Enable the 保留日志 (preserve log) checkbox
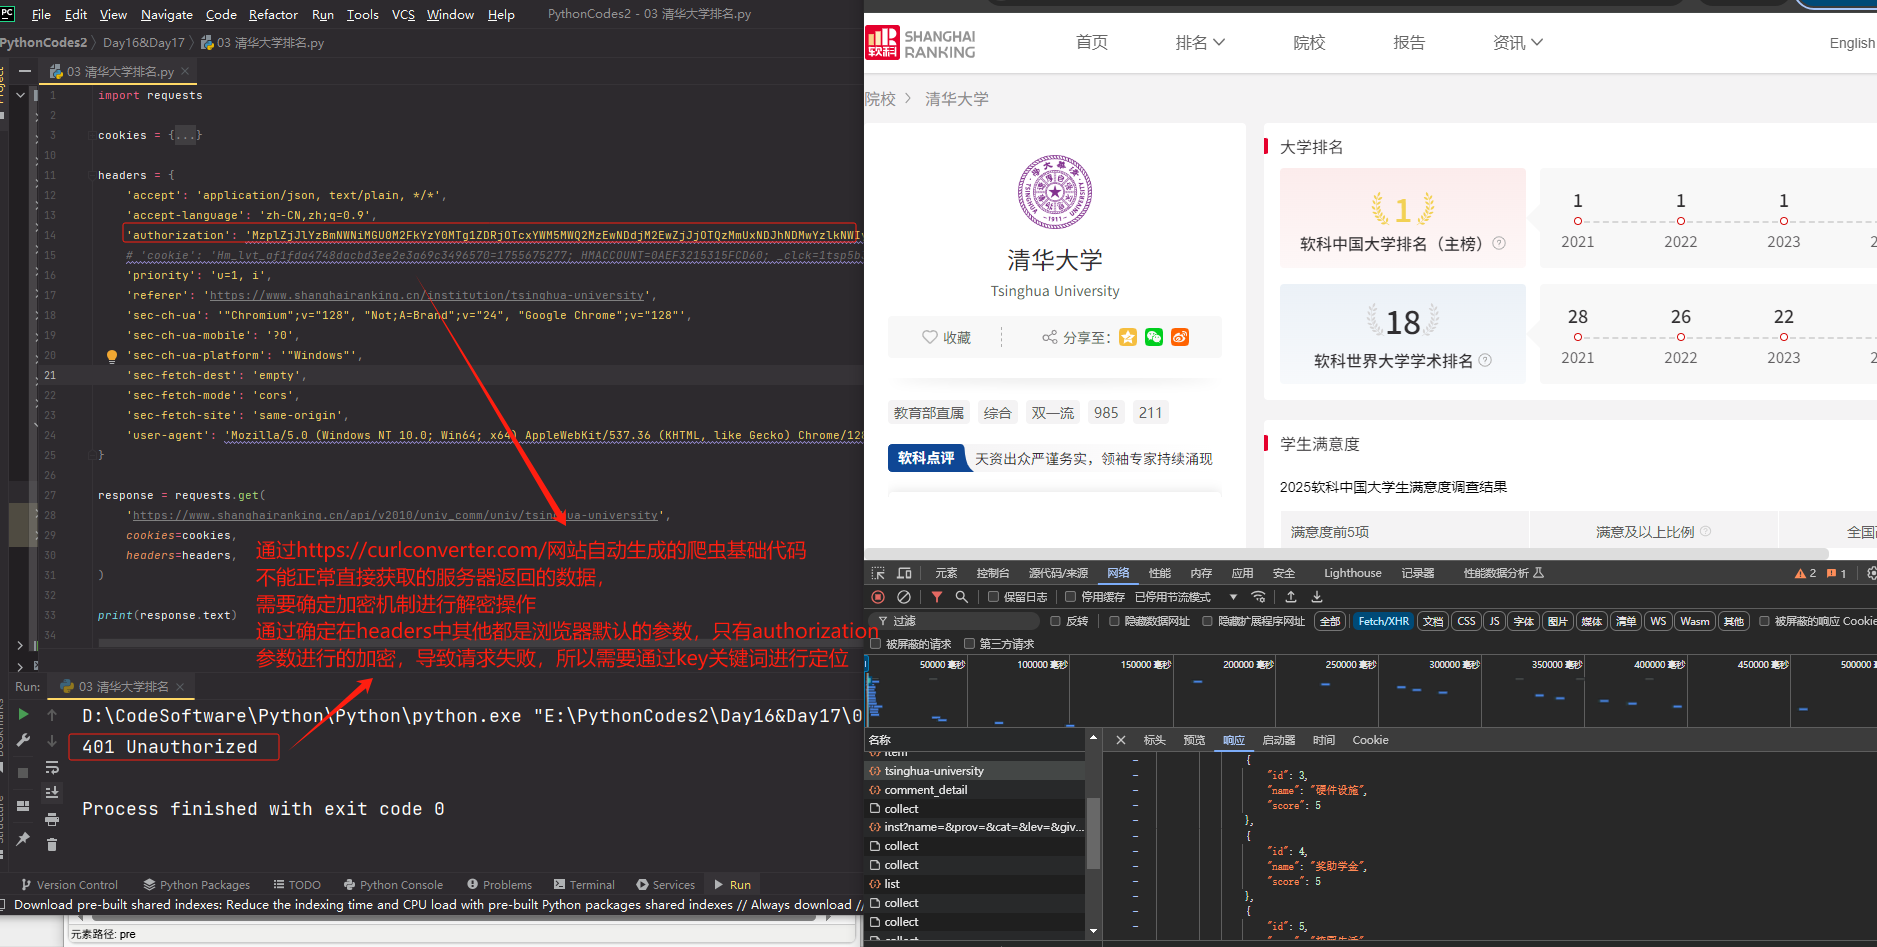This screenshot has width=1877, height=947. 993,597
